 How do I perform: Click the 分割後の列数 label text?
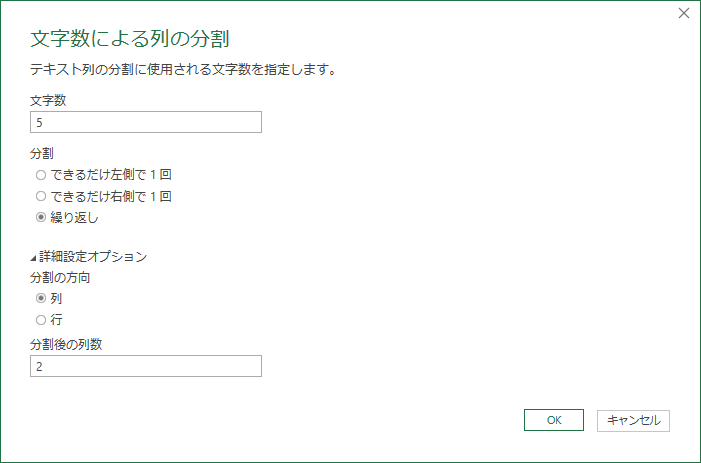67,345
